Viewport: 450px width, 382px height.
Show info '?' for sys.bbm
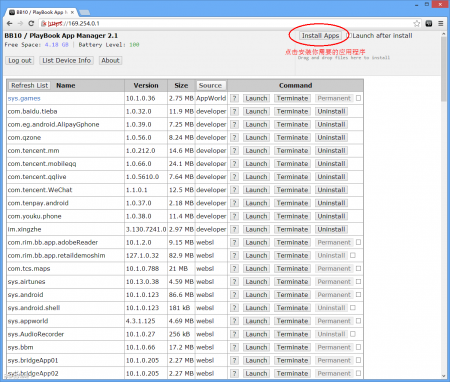point(234,347)
